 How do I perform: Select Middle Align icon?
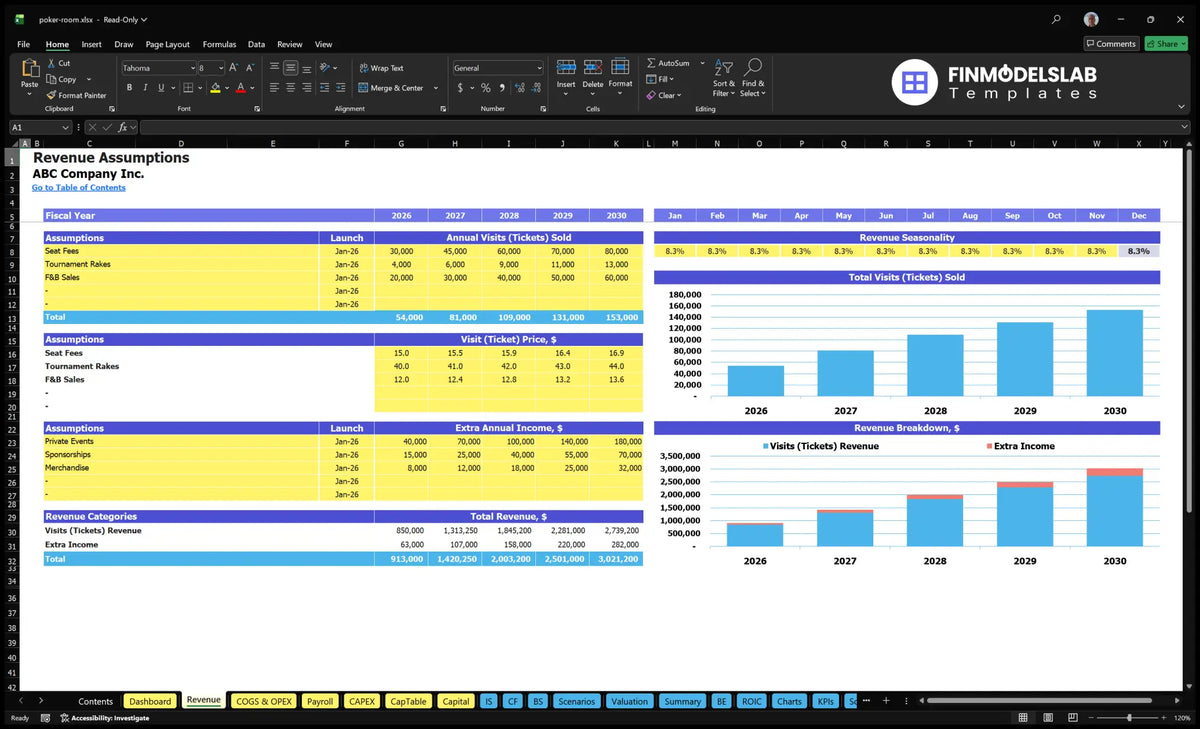coord(290,68)
